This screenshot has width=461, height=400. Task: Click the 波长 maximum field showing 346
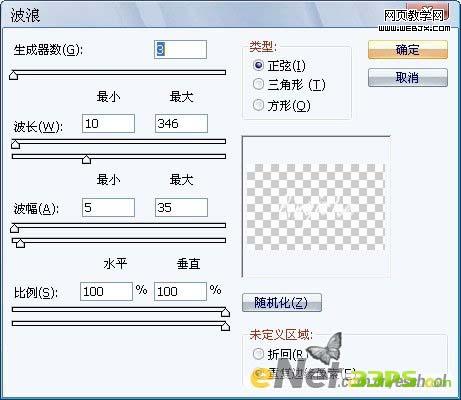(181, 123)
